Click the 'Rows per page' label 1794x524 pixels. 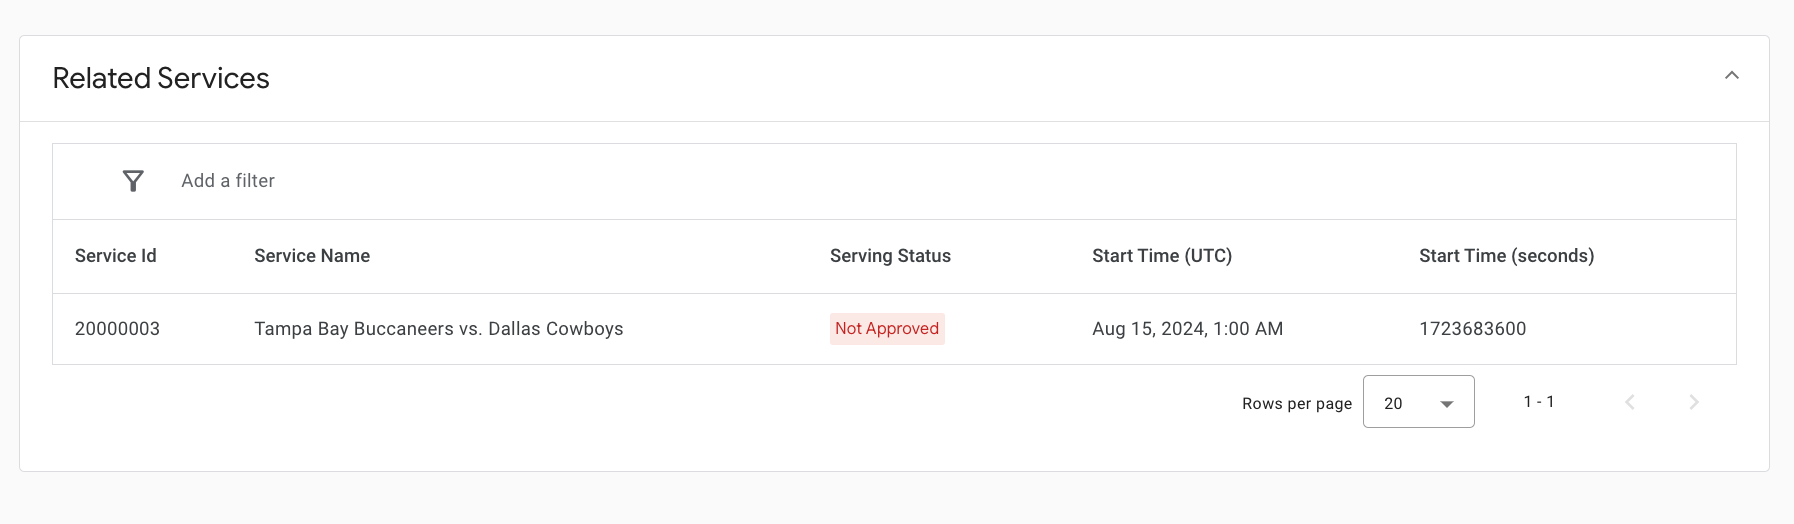[x=1296, y=404]
